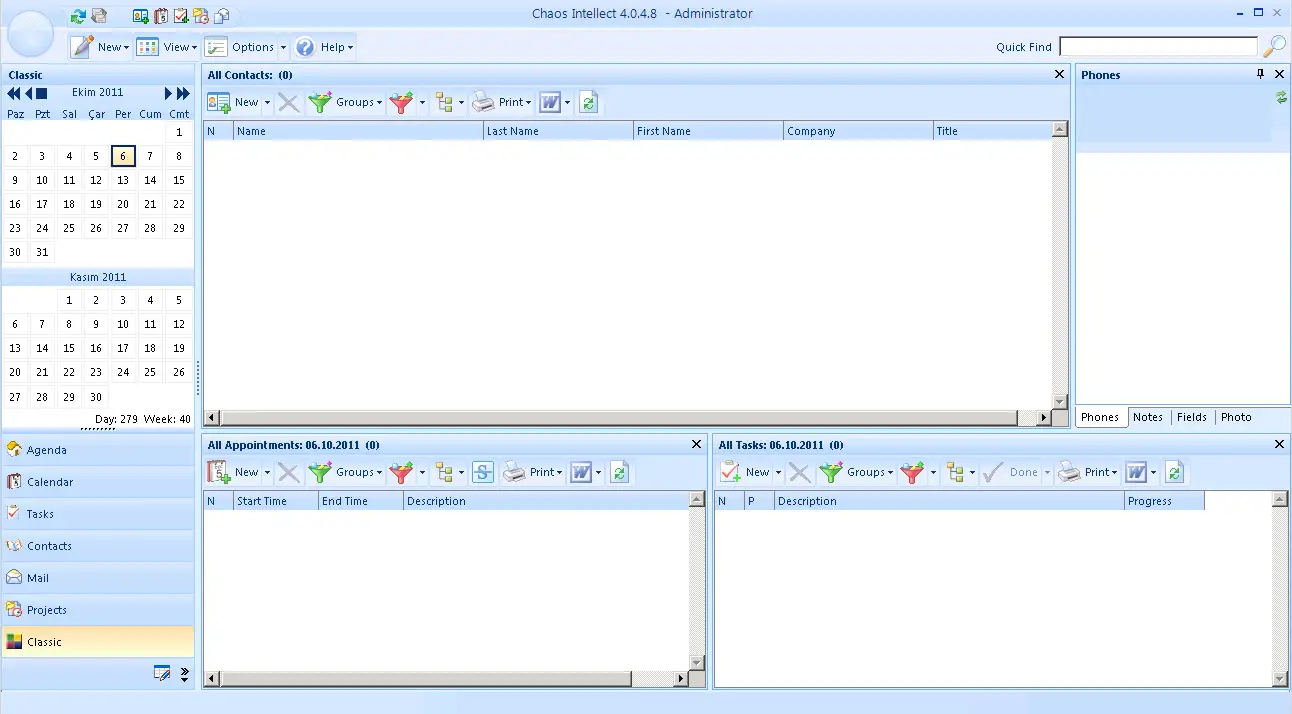Open the round application orb menu
1292x714 pixels.
(x=30, y=36)
